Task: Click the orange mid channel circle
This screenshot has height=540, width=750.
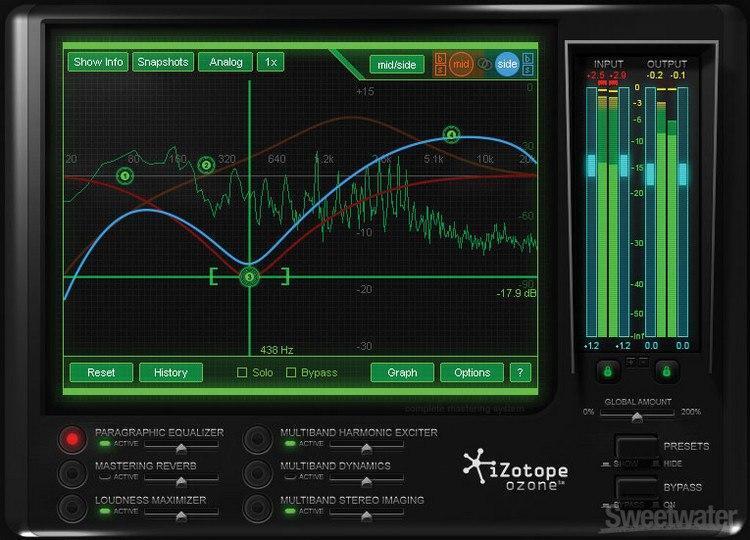Action: (461, 64)
